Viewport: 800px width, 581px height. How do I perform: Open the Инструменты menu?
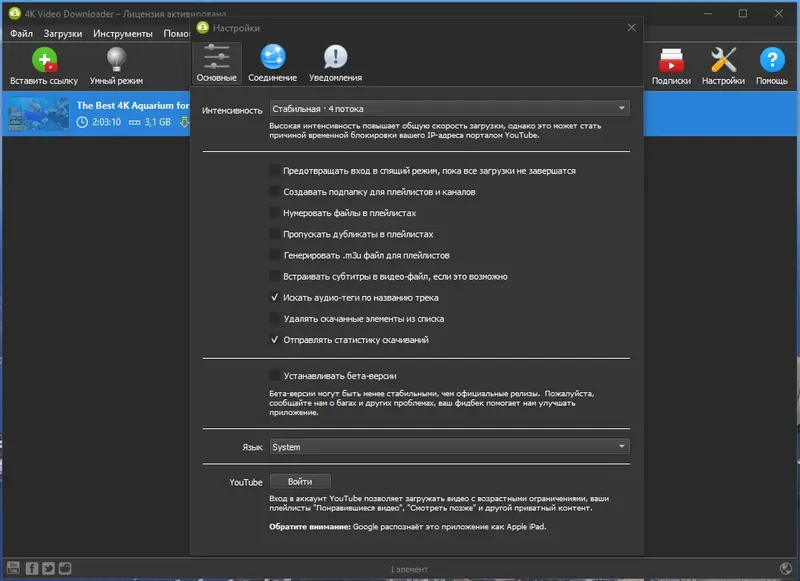point(122,34)
